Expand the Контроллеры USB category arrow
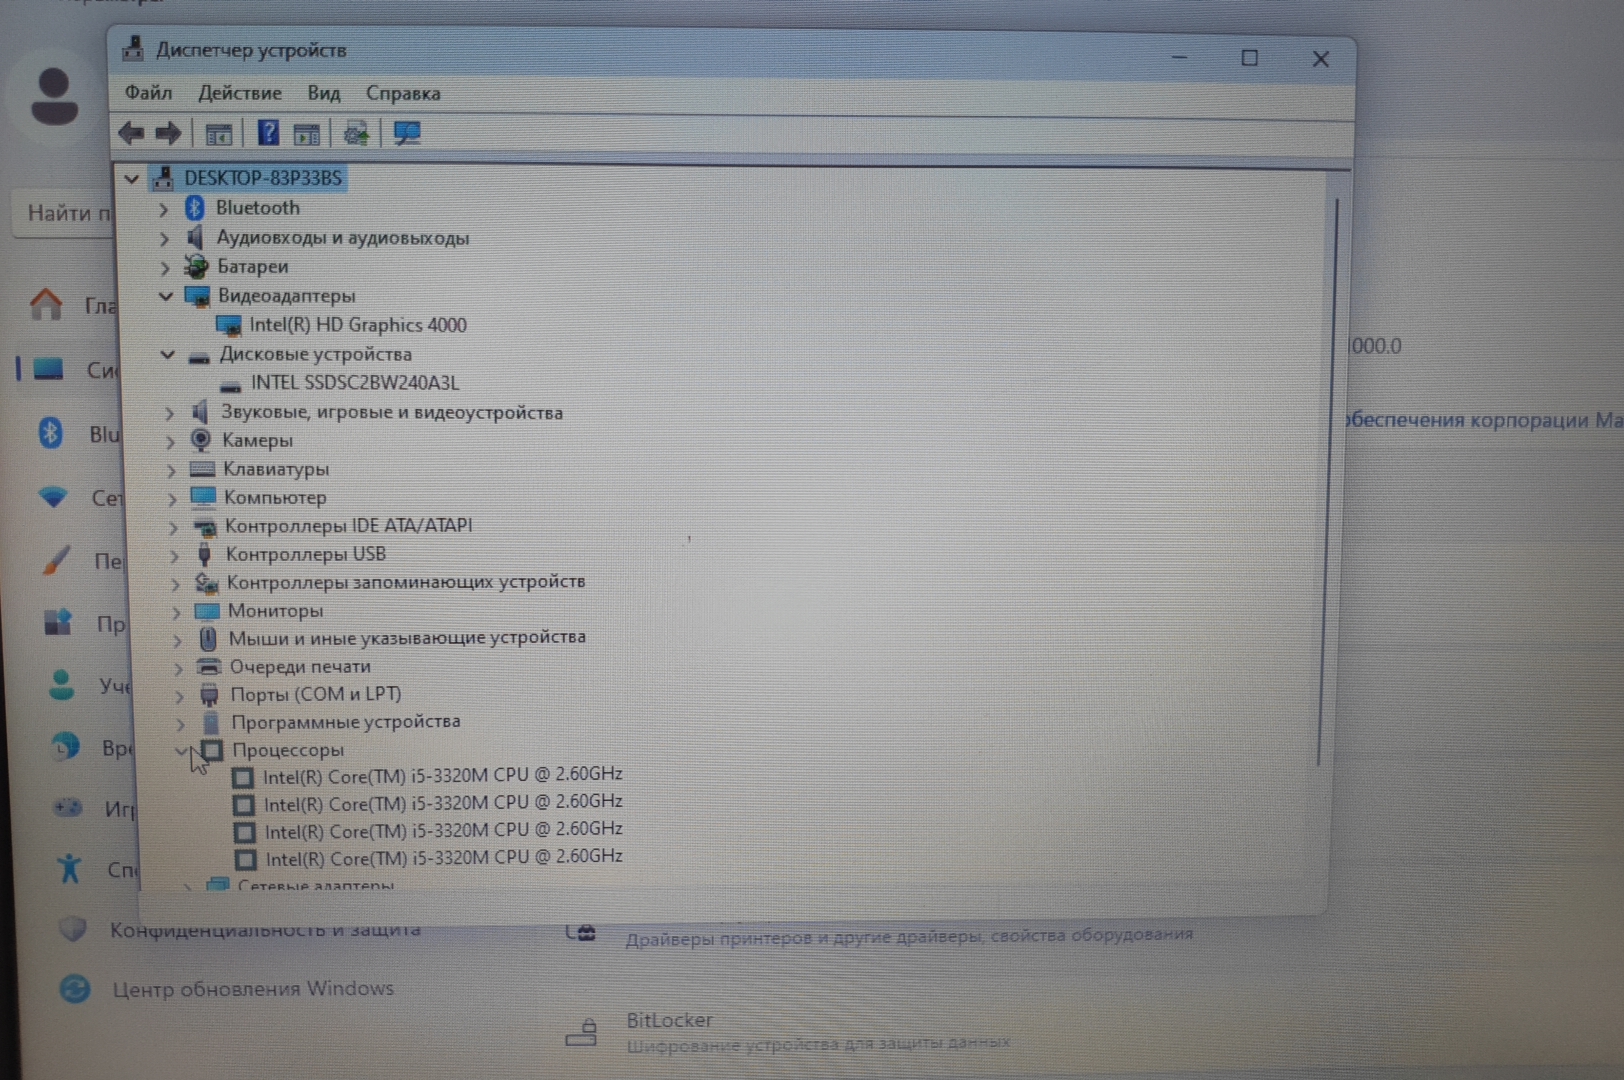The width and height of the screenshot is (1624, 1080). (x=174, y=555)
